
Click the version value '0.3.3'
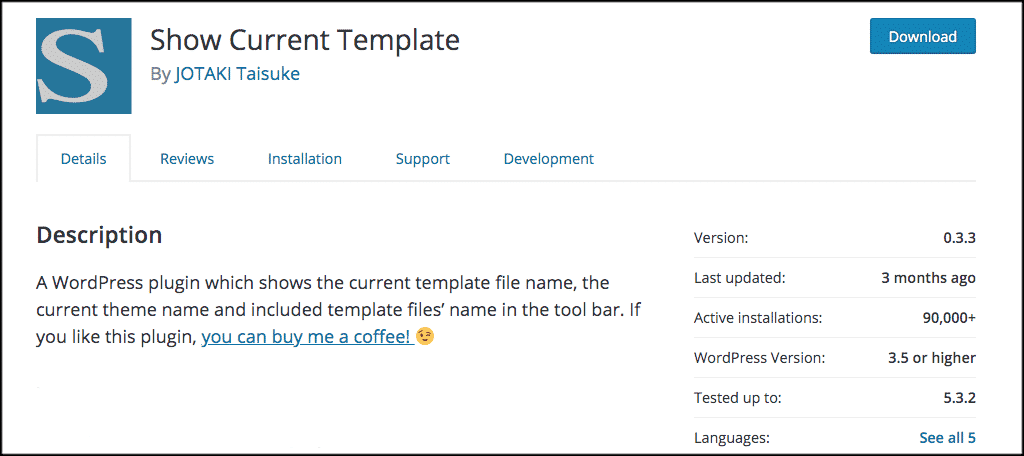[959, 238]
